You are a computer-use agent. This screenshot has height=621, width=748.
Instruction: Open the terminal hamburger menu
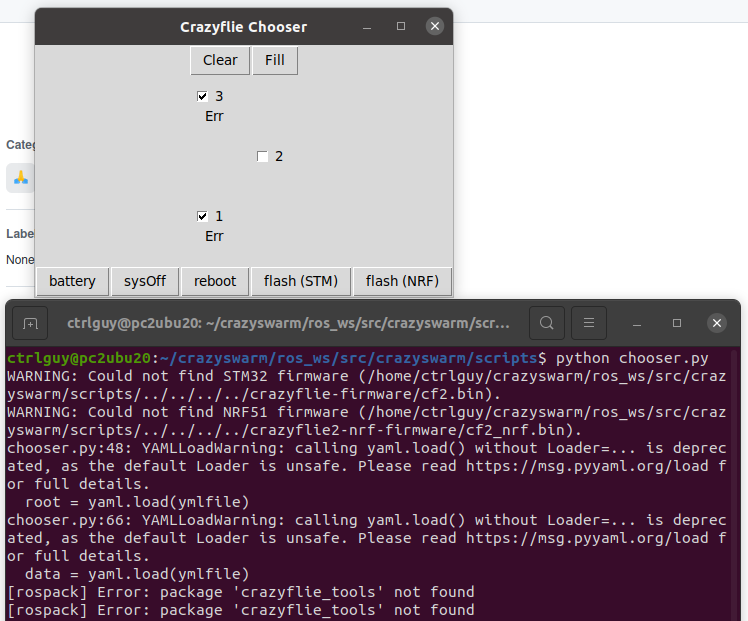[589, 323]
